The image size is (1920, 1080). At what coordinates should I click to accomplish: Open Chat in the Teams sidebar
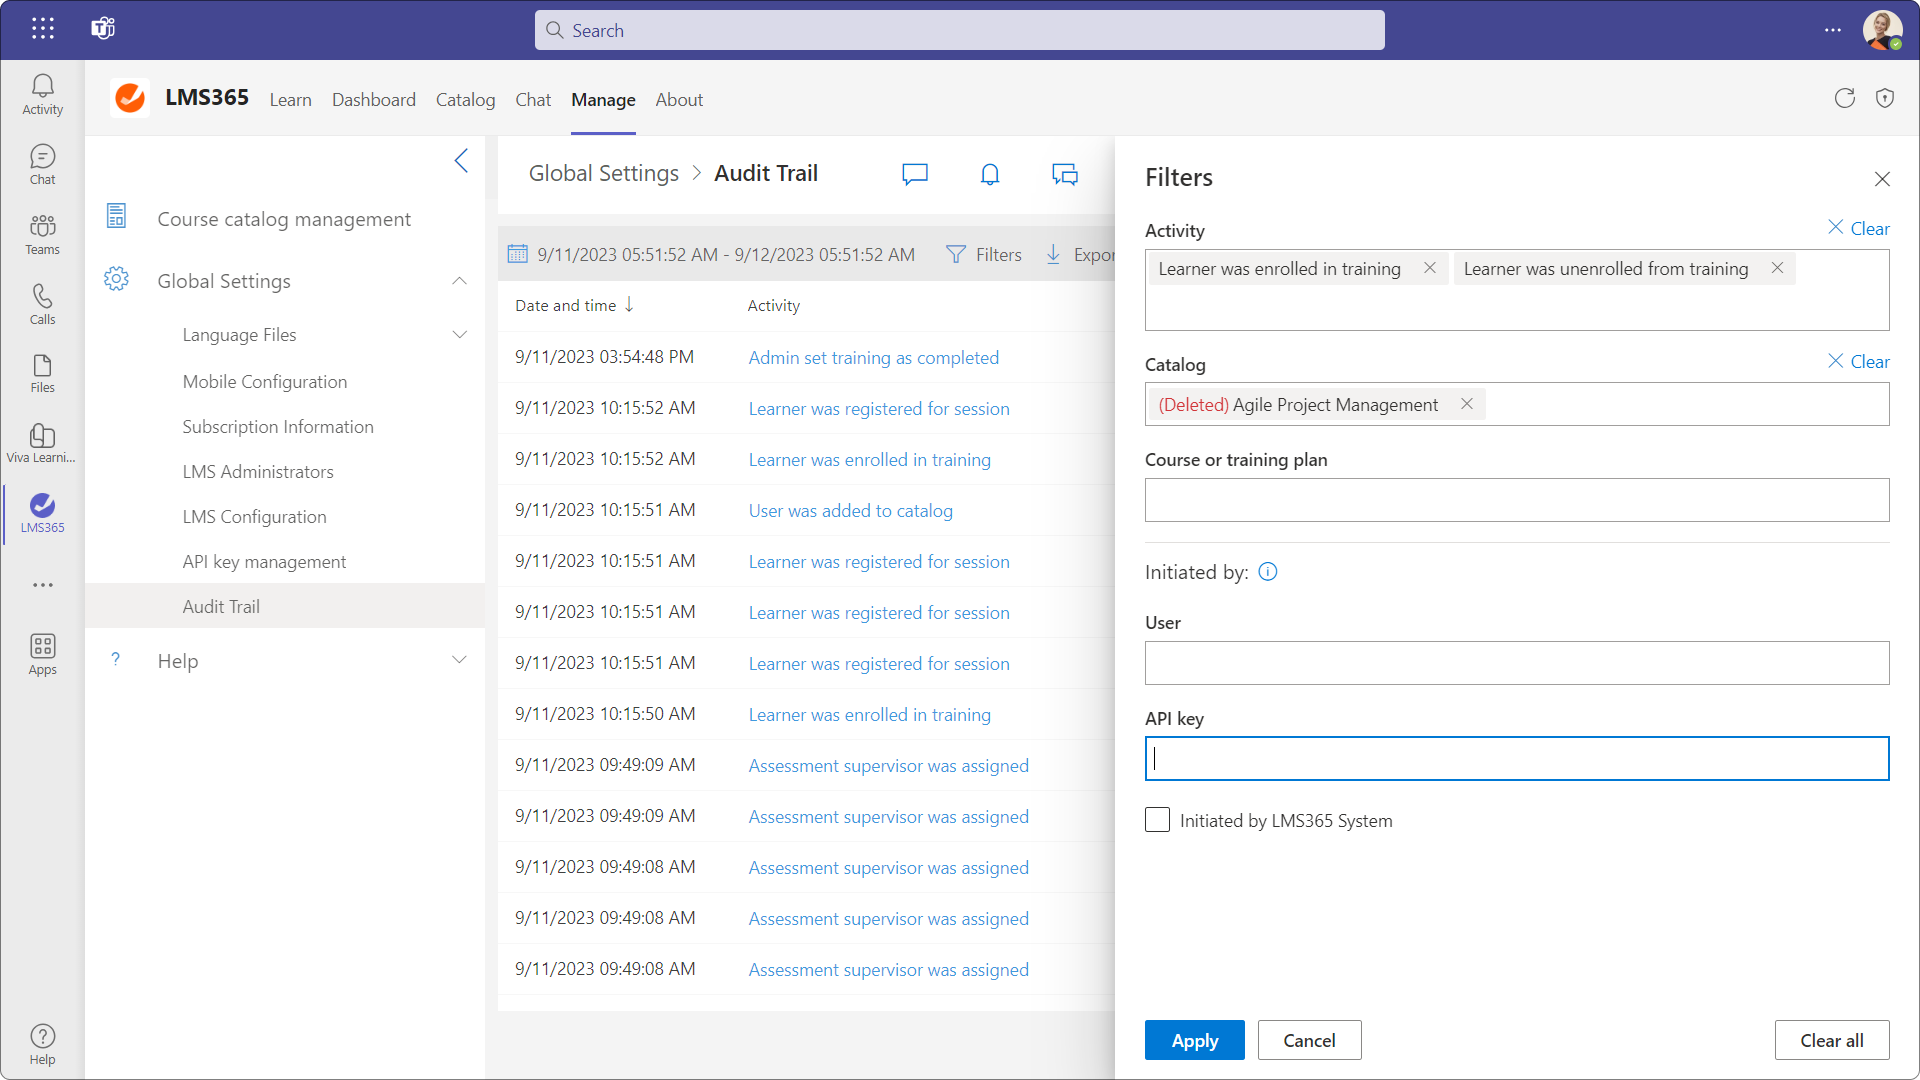[x=42, y=165]
